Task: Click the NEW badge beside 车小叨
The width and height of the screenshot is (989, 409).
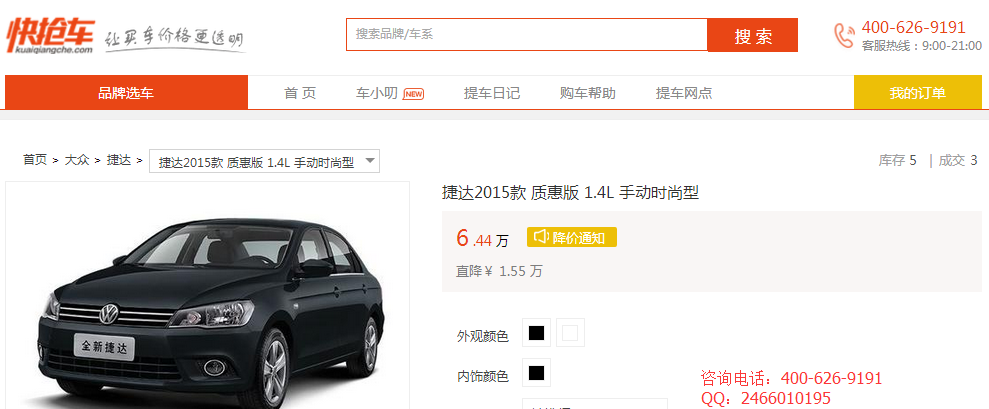Action: 414,94
